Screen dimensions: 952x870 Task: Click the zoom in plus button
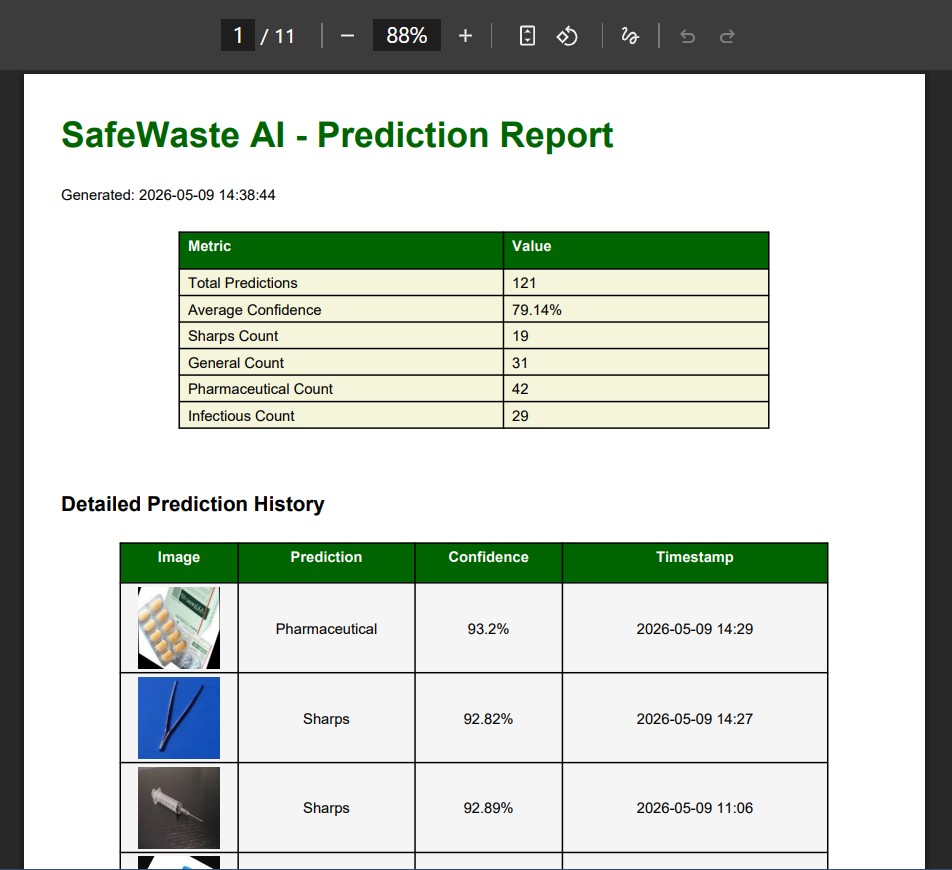coord(465,36)
